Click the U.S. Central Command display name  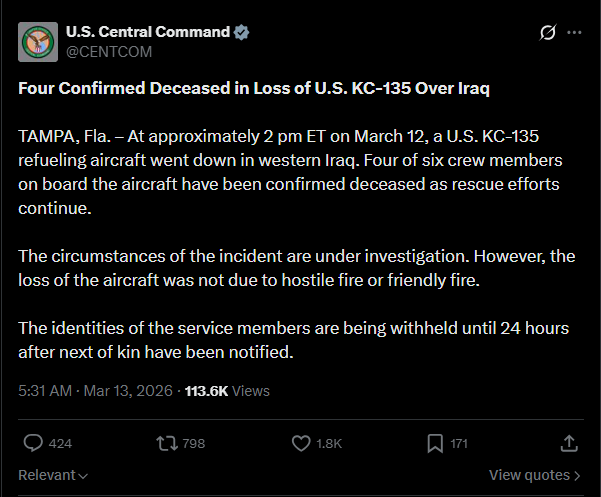pyautogui.click(x=147, y=32)
